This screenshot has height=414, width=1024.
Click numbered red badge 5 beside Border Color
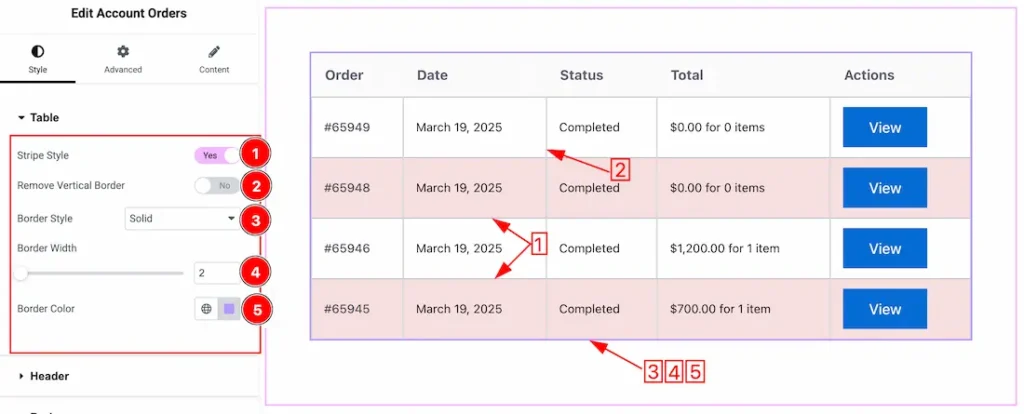(257, 310)
